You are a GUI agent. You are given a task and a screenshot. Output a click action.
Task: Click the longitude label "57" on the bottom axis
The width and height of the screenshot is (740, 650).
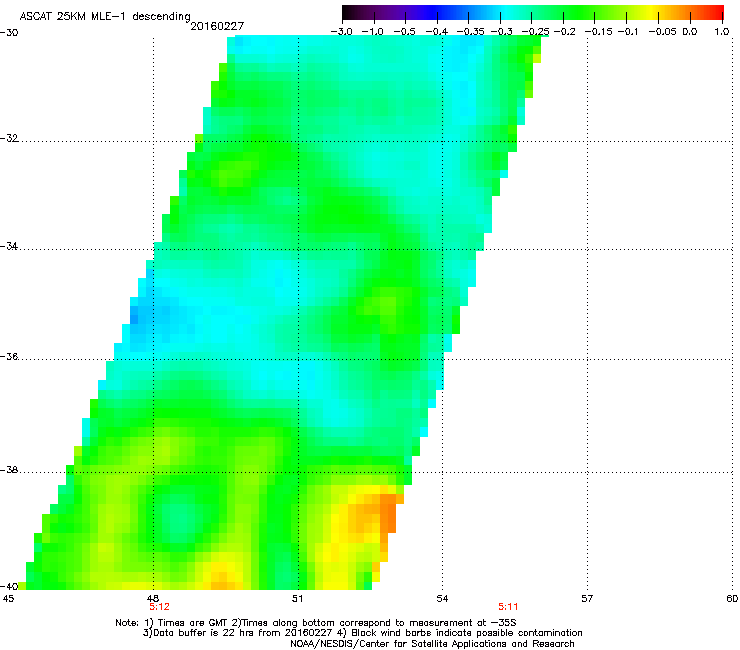pyautogui.click(x=587, y=599)
